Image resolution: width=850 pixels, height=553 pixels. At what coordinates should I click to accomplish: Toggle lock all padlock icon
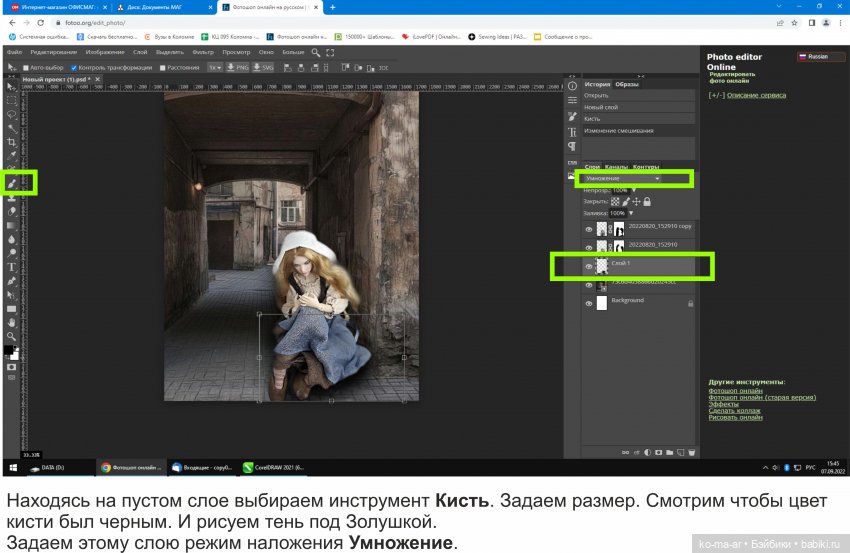[x=647, y=202]
